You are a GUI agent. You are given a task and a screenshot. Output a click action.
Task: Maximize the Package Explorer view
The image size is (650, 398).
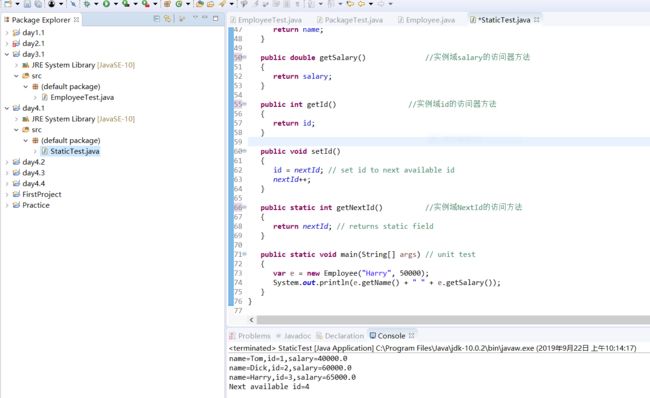pyautogui.click(x=216, y=19)
